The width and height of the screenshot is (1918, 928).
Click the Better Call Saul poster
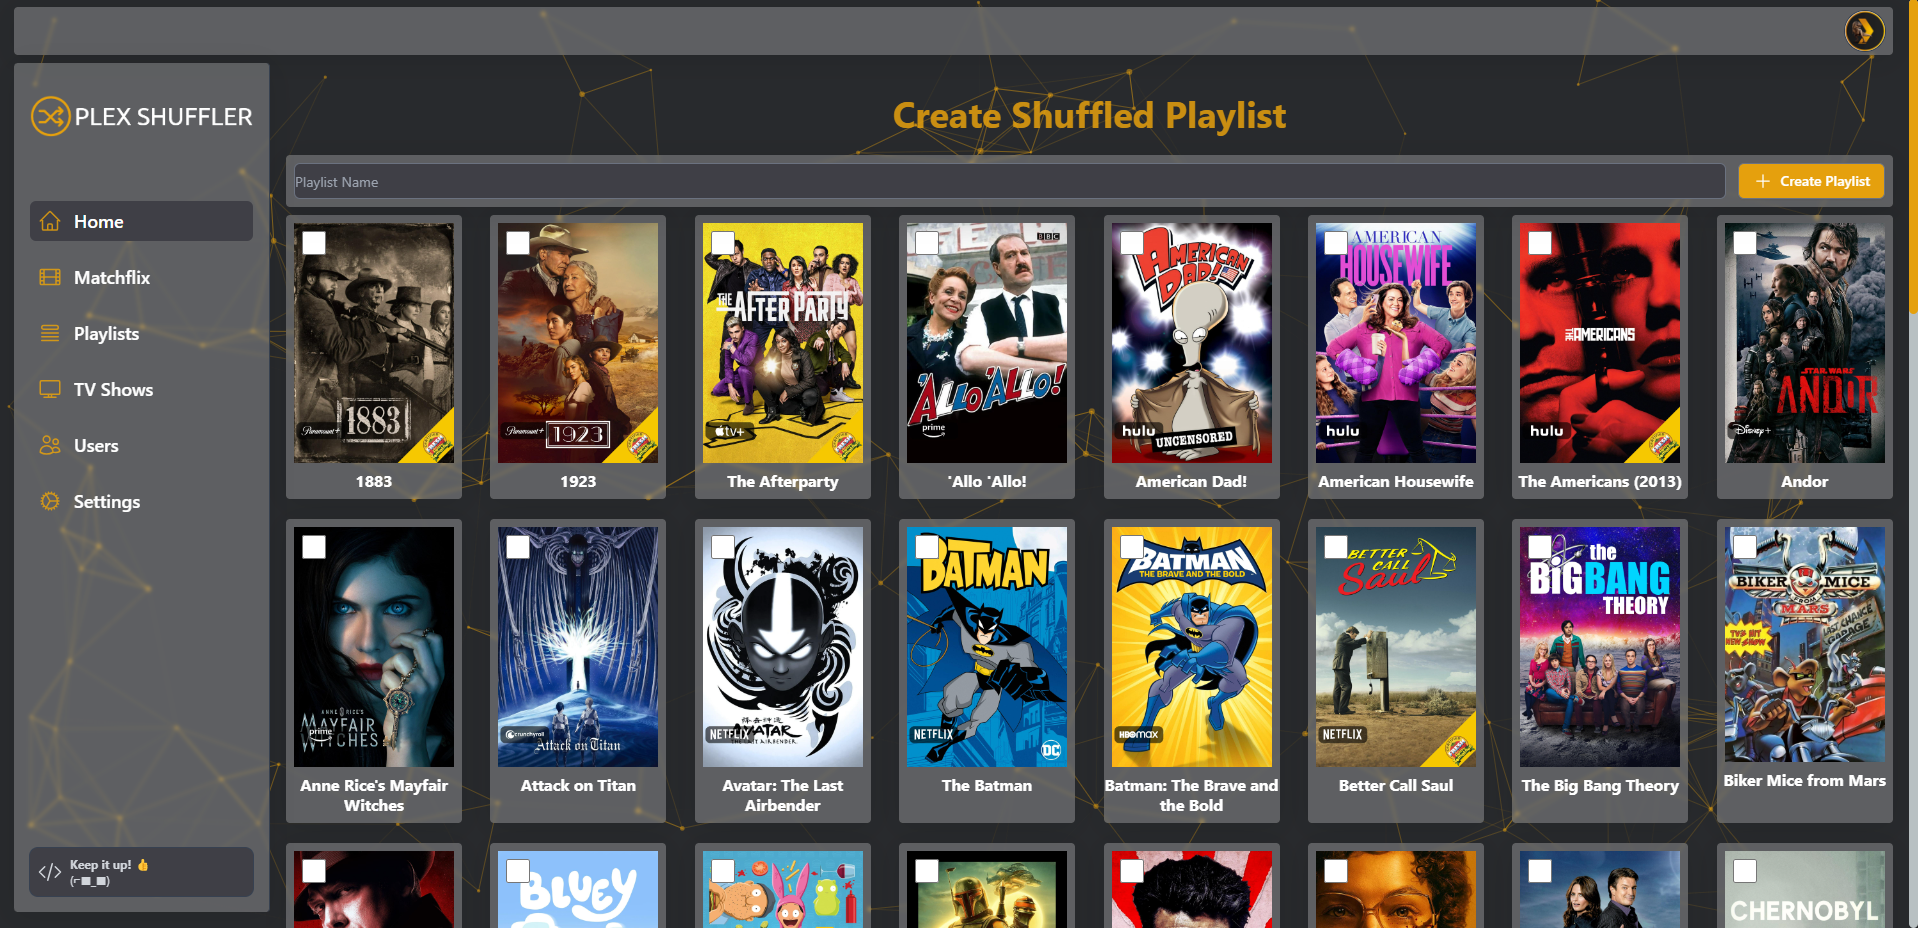[x=1396, y=647]
